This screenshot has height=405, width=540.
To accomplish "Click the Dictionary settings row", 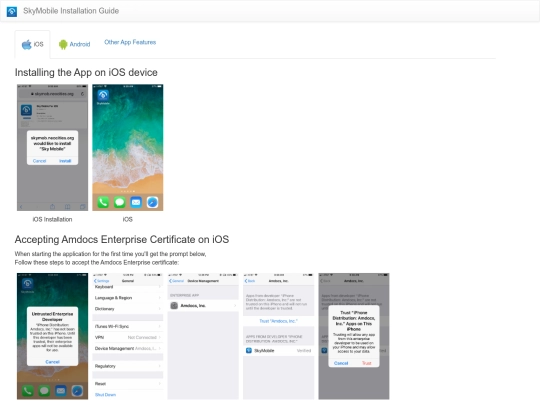I will pyautogui.click(x=128, y=309).
